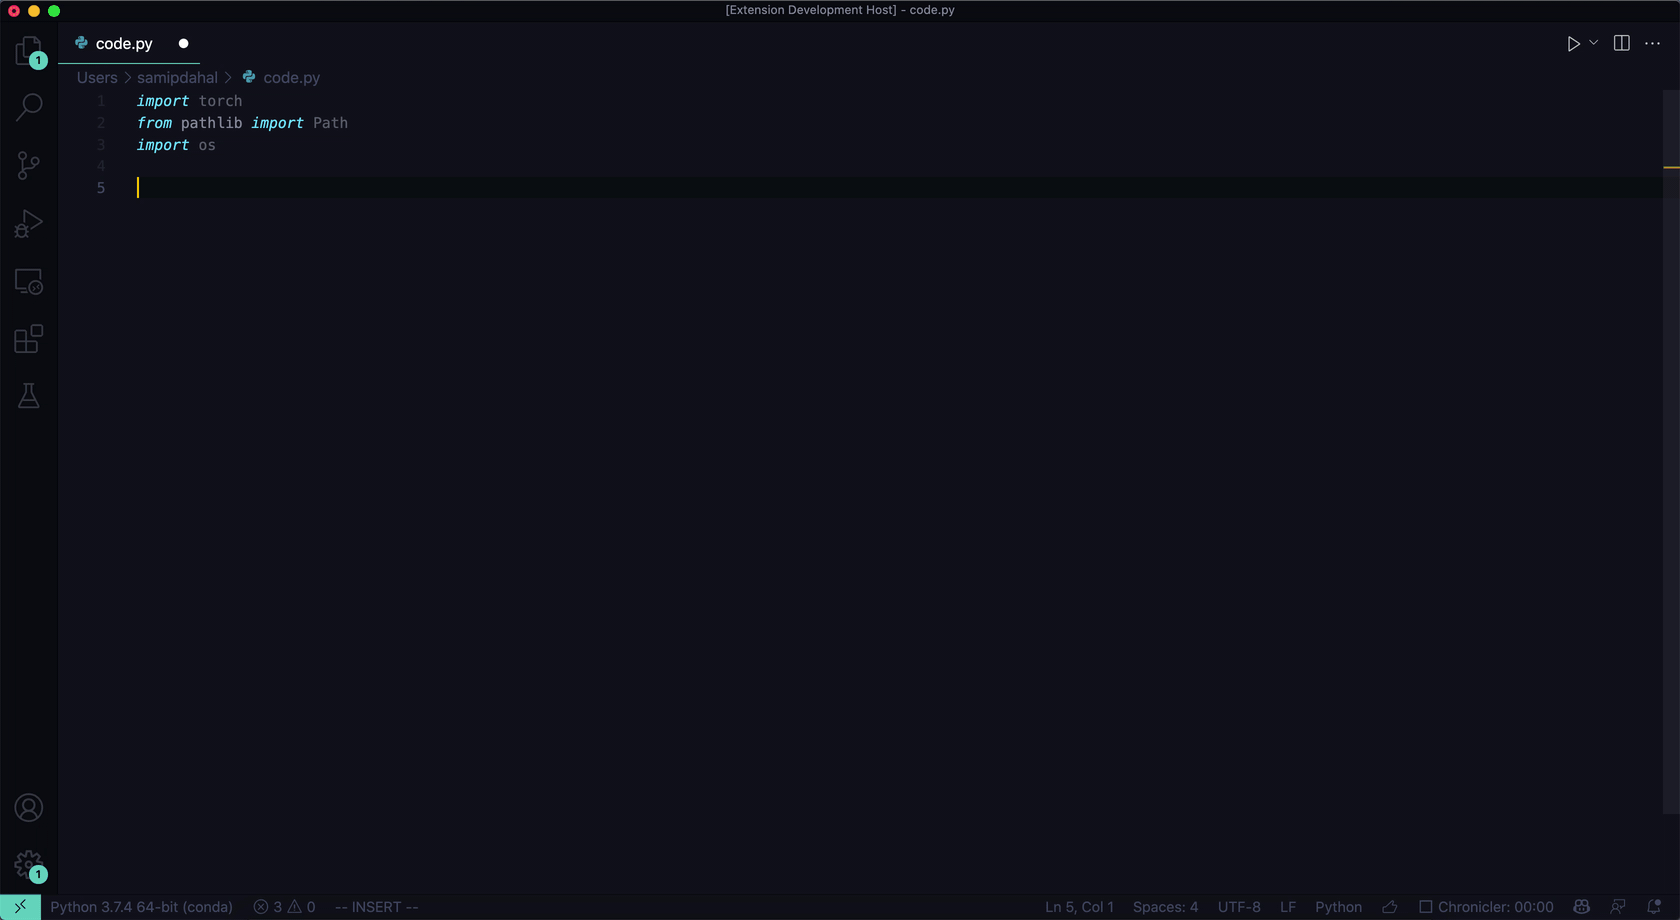Change end of line sequence LF
The height and width of the screenshot is (920, 1680).
click(x=1288, y=907)
